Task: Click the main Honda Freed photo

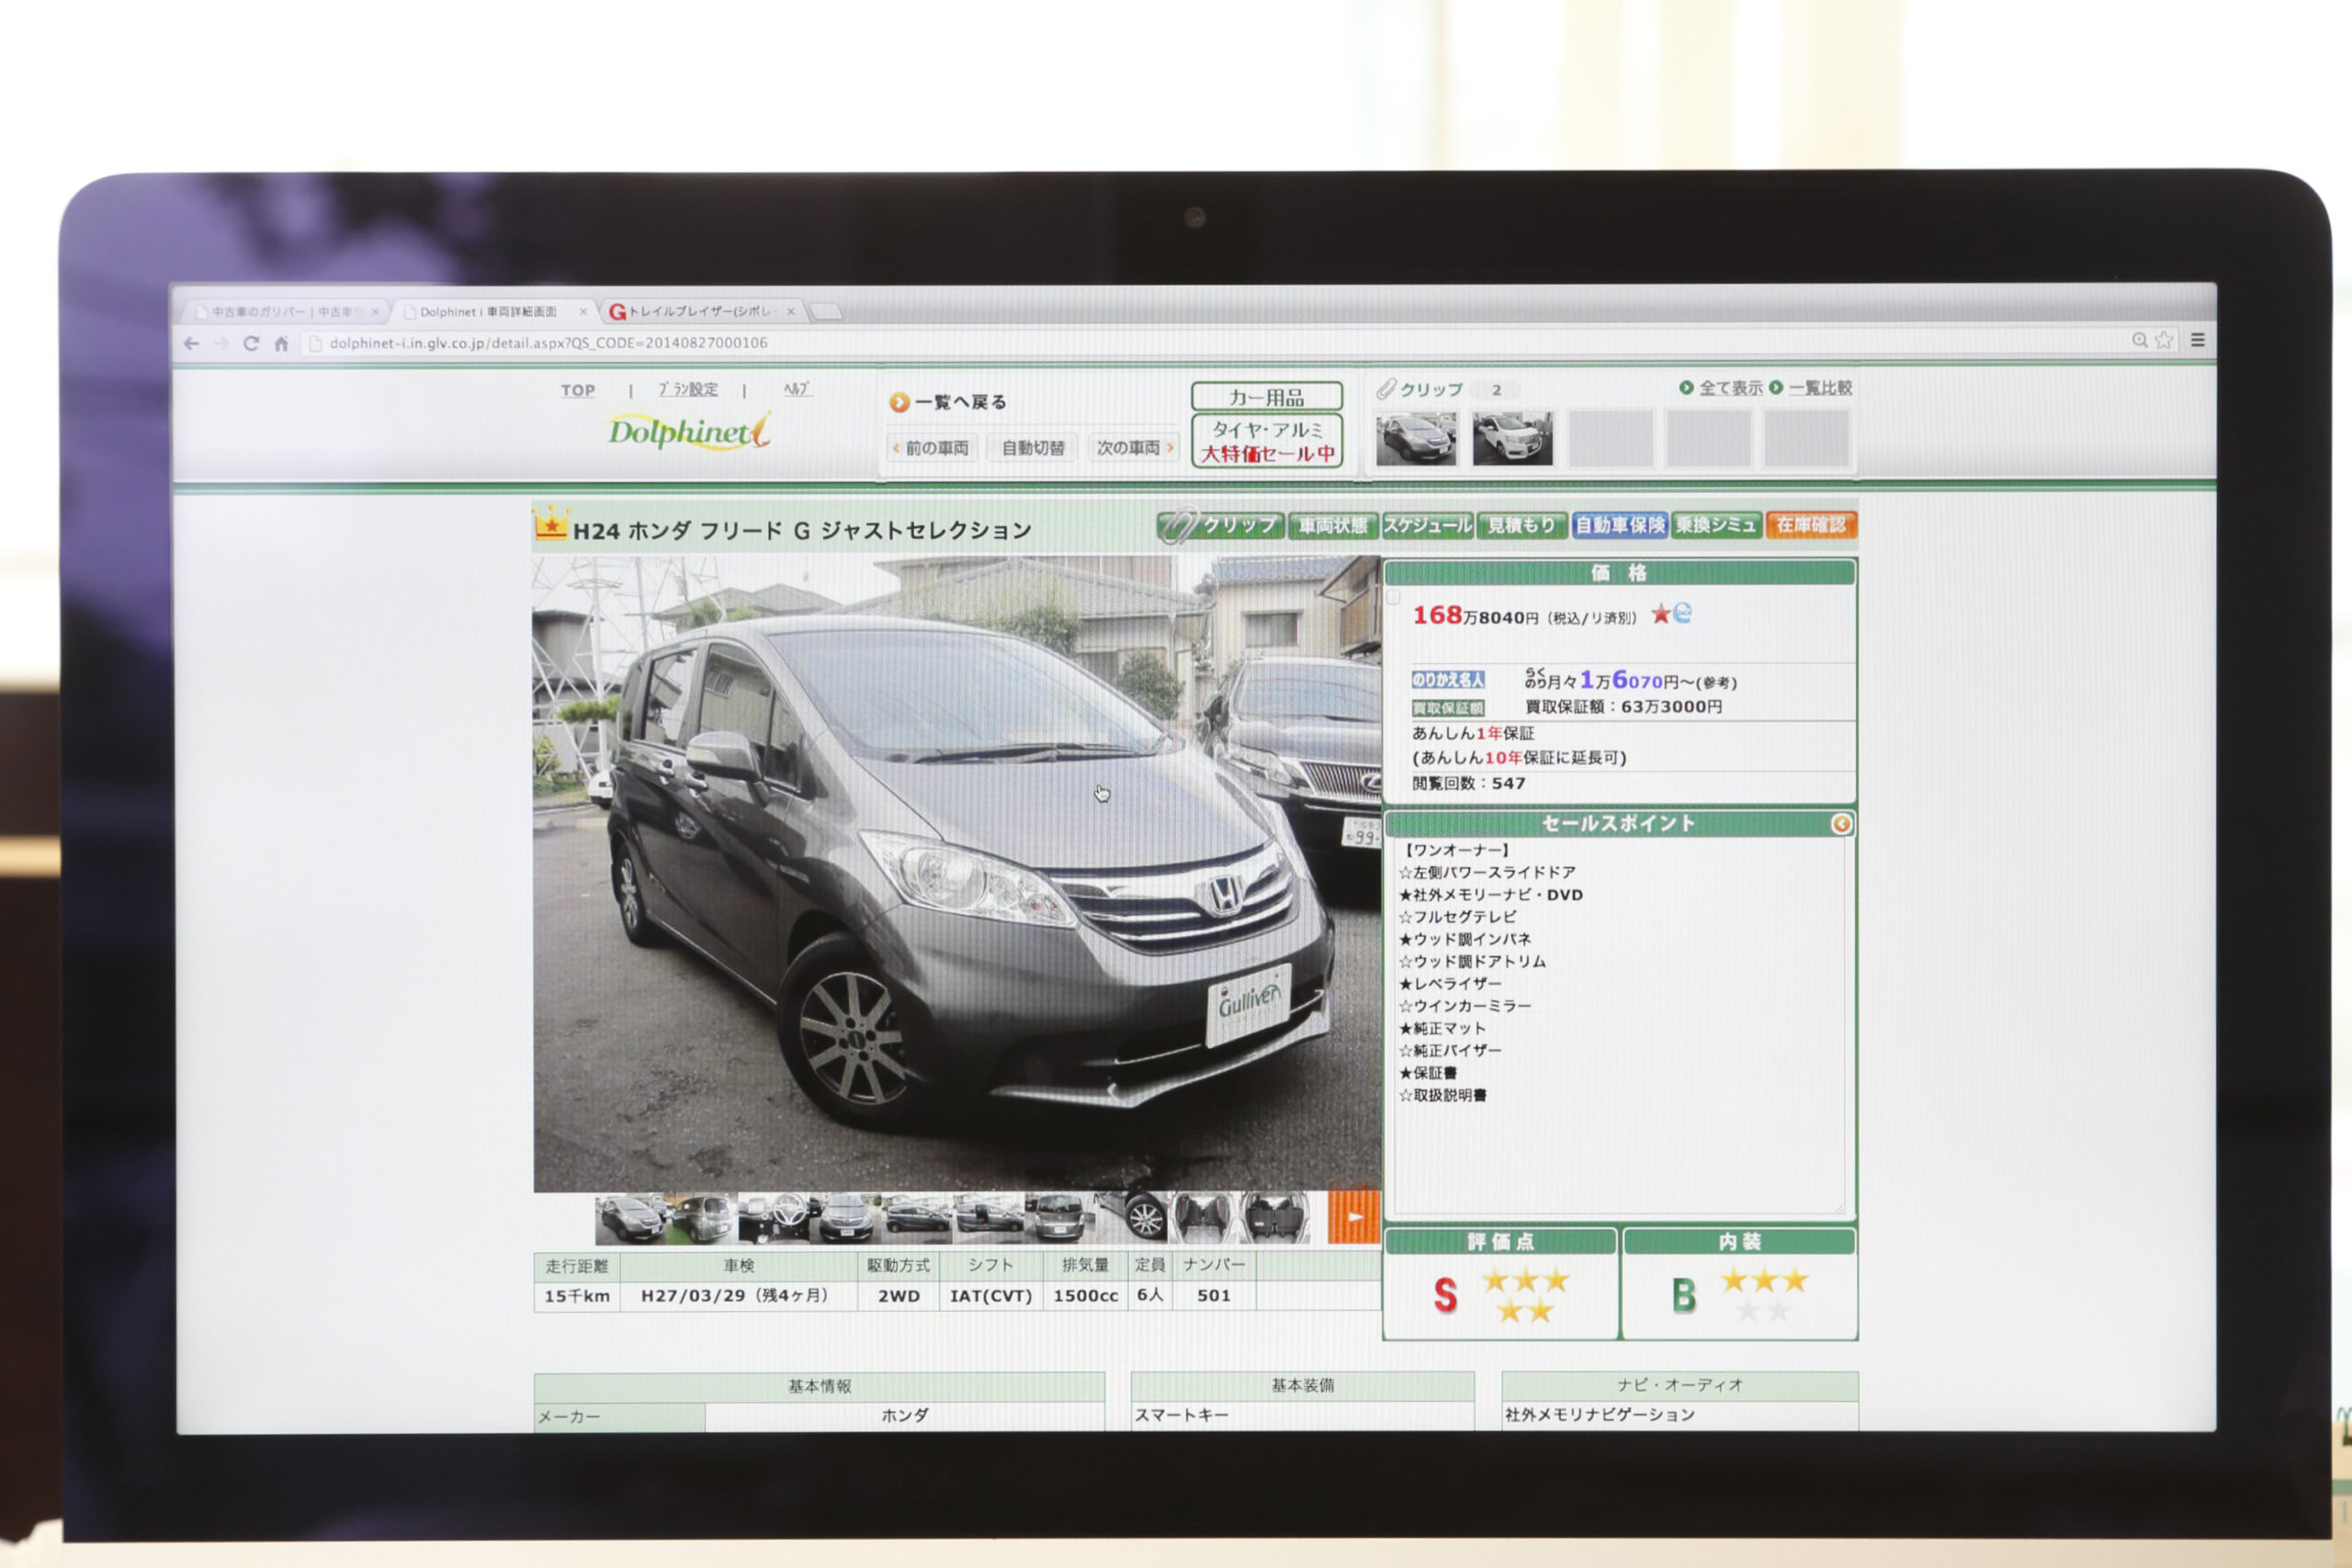Action: (x=956, y=873)
